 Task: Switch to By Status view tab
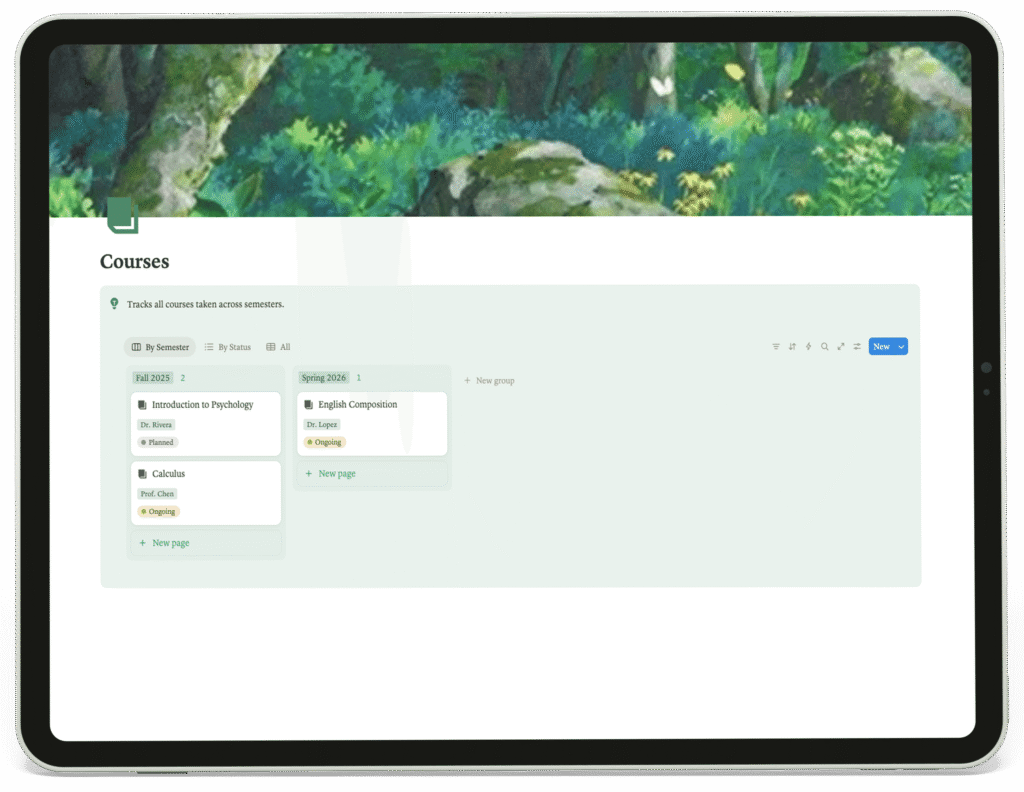(227, 347)
